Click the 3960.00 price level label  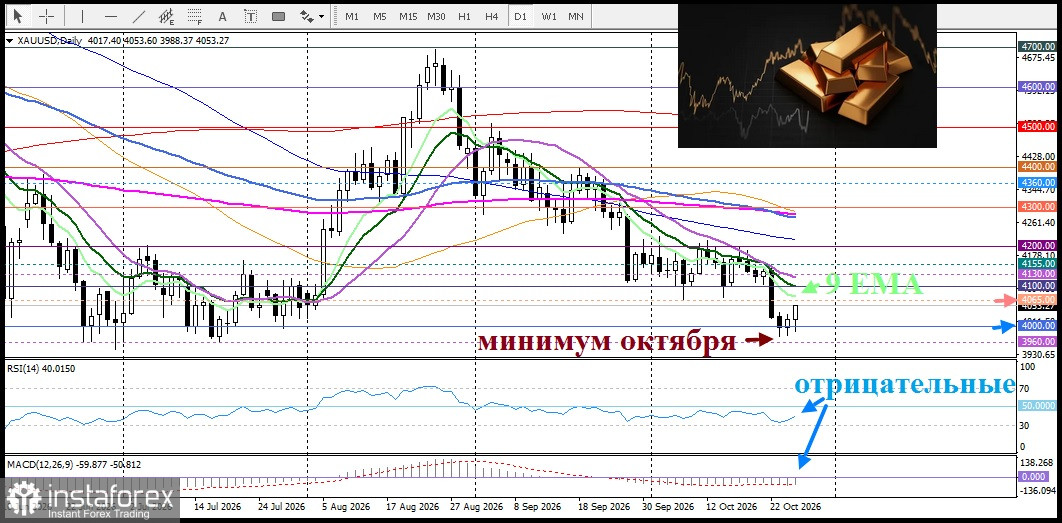click(1037, 341)
